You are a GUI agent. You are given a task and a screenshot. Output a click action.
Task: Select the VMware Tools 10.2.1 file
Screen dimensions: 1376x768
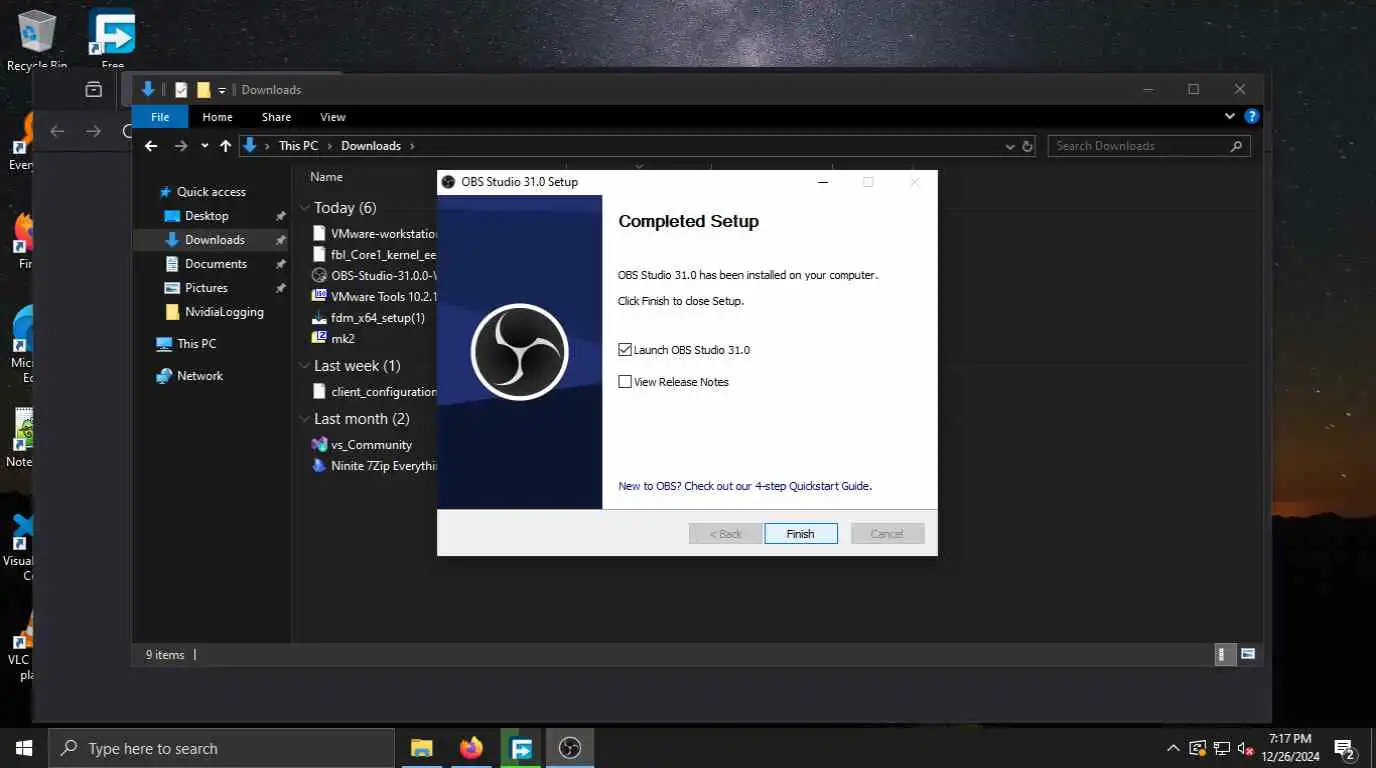click(374, 296)
